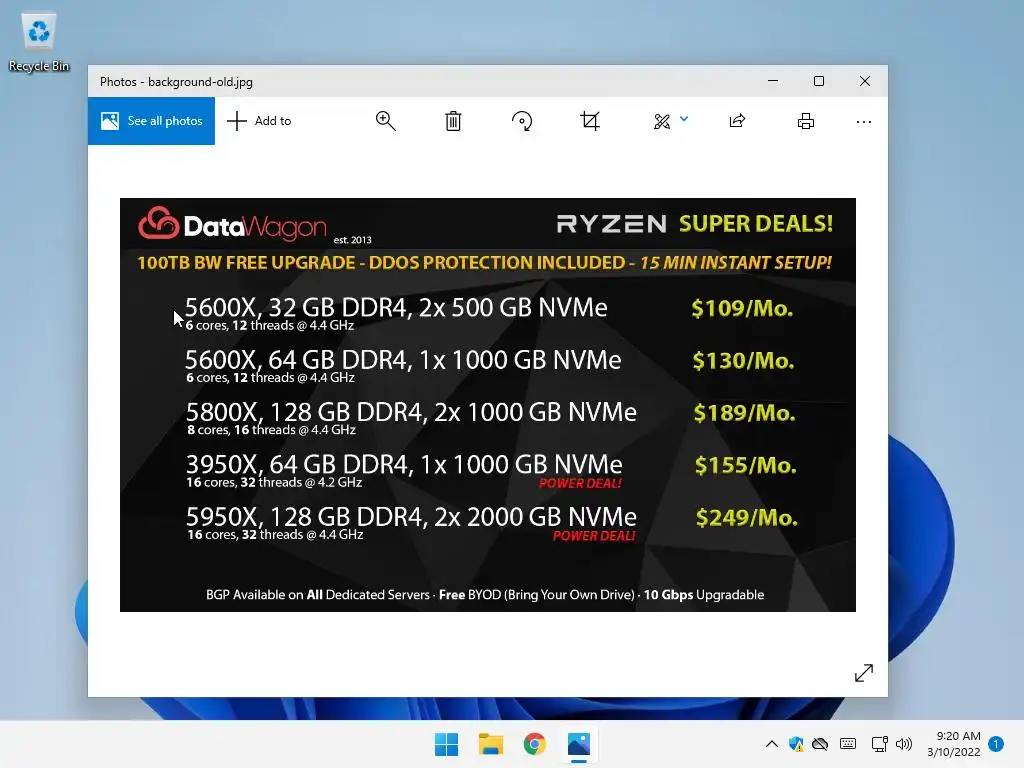Click the title text Photos - background-old.jpg

pos(176,82)
